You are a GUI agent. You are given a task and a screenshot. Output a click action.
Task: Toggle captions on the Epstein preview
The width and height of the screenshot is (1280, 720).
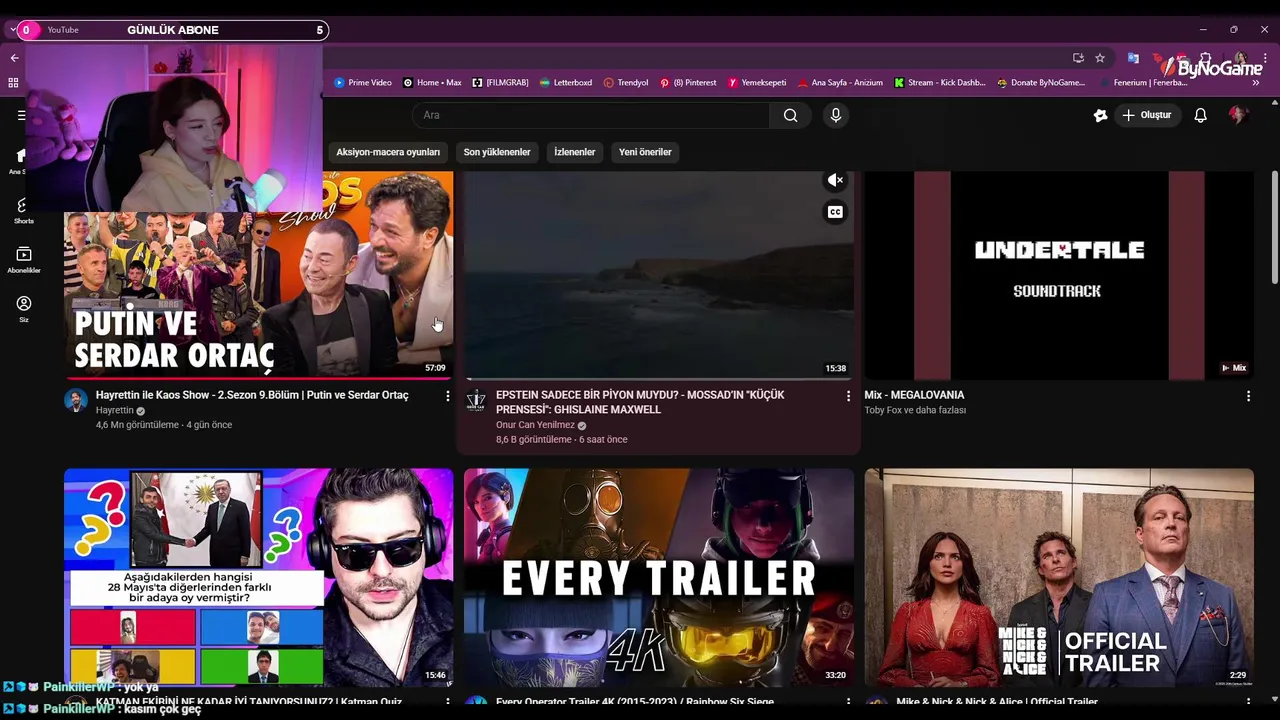point(835,212)
